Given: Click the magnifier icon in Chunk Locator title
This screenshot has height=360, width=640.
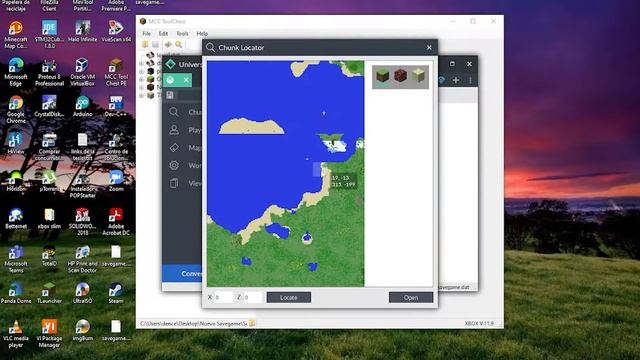Looking at the screenshot, I should pyautogui.click(x=210, y=48).
